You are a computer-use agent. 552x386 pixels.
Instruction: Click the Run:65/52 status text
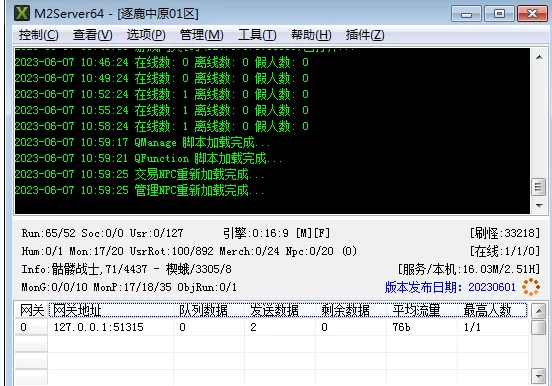pyautogui.click(x=49, y=233)
